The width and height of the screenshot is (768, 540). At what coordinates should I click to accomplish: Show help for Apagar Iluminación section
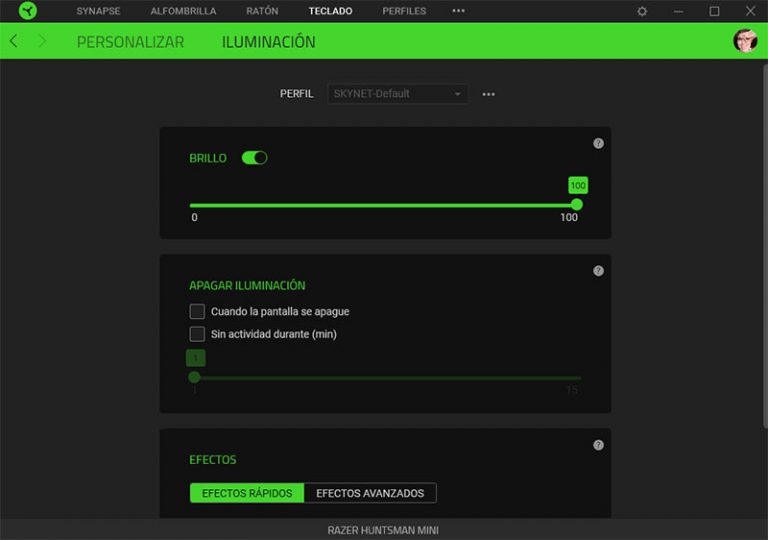pyautogui.click(x=598, y=271)
